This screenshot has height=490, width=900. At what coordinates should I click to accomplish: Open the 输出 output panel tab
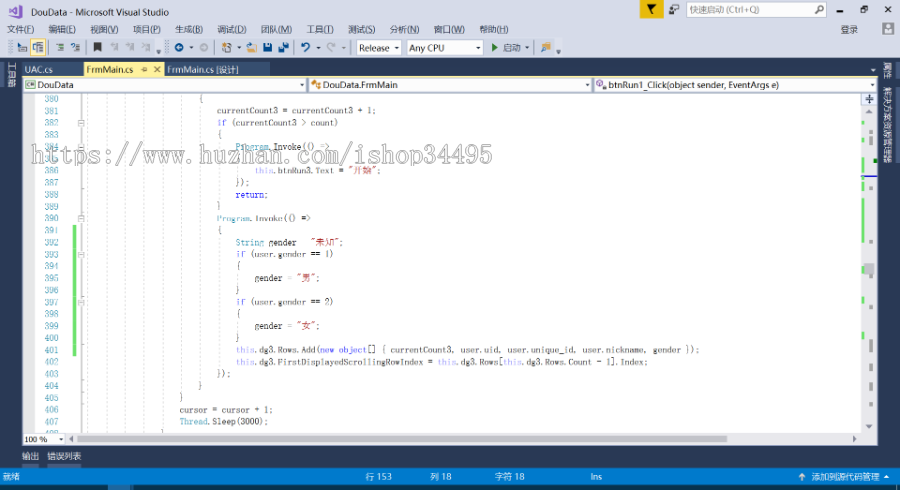click(x=30, y=456)
